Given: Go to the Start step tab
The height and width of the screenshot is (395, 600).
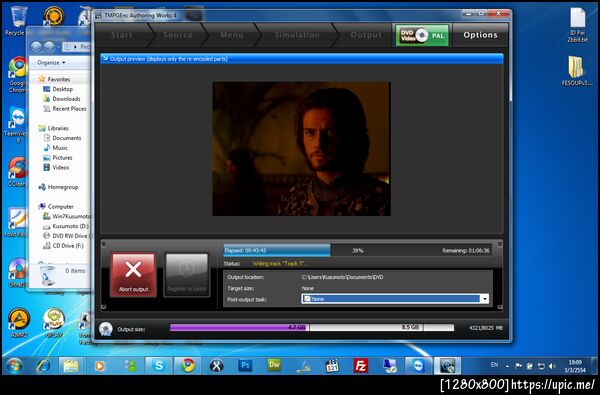Looking at the screenshot, I should (122, 35).
